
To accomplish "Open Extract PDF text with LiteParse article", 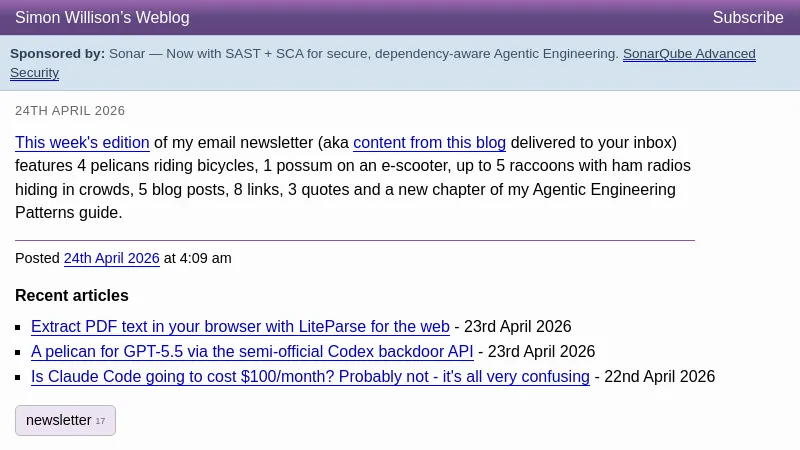I will [x=240, y=327].
